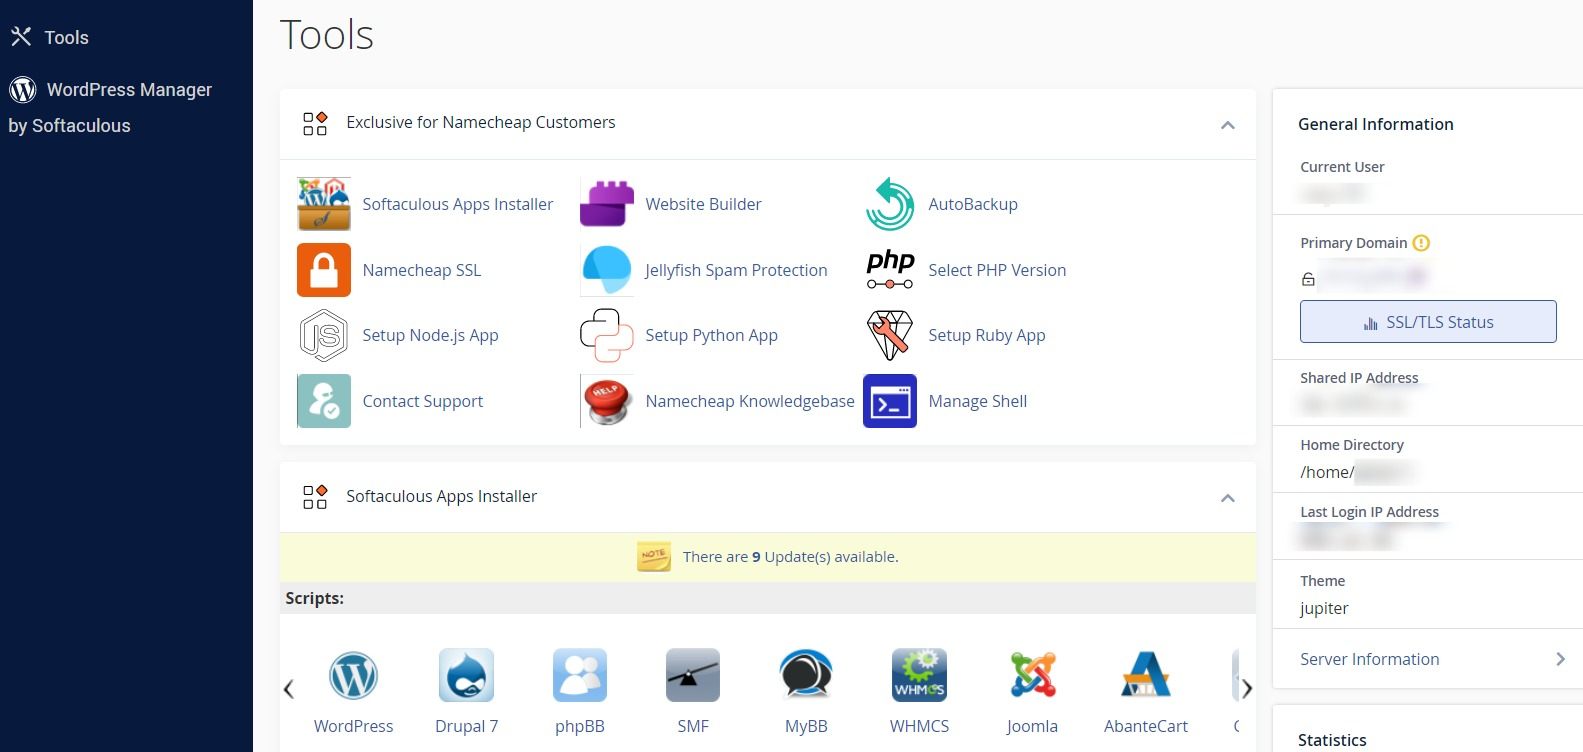Click the Website Builder purple brick icon

[x=607, y=204]
